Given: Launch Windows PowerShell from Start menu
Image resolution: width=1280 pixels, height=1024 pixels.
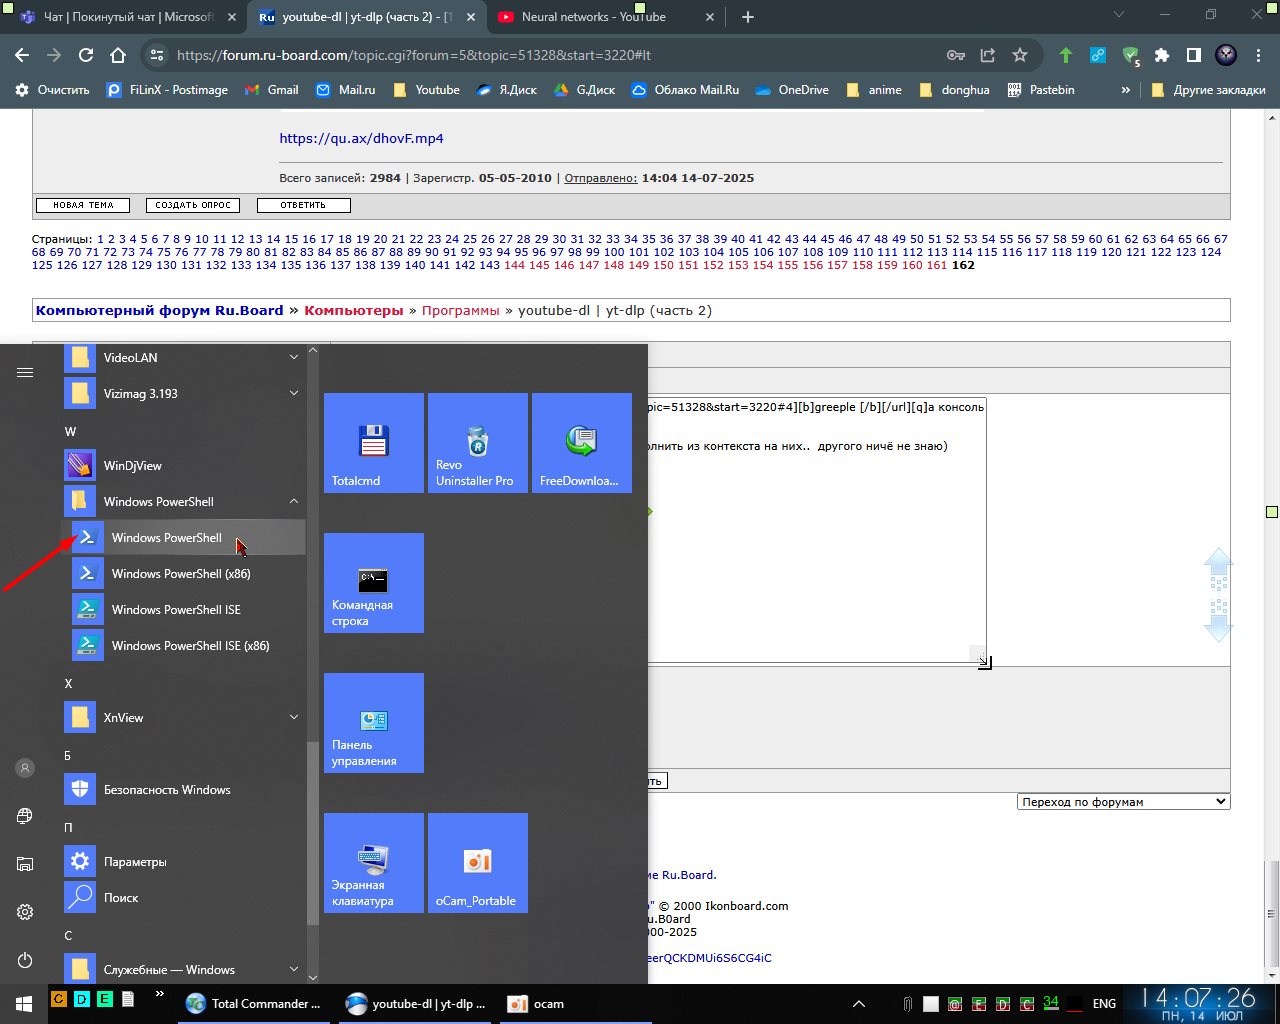Looking at the screenshot, I should (184, 538).
